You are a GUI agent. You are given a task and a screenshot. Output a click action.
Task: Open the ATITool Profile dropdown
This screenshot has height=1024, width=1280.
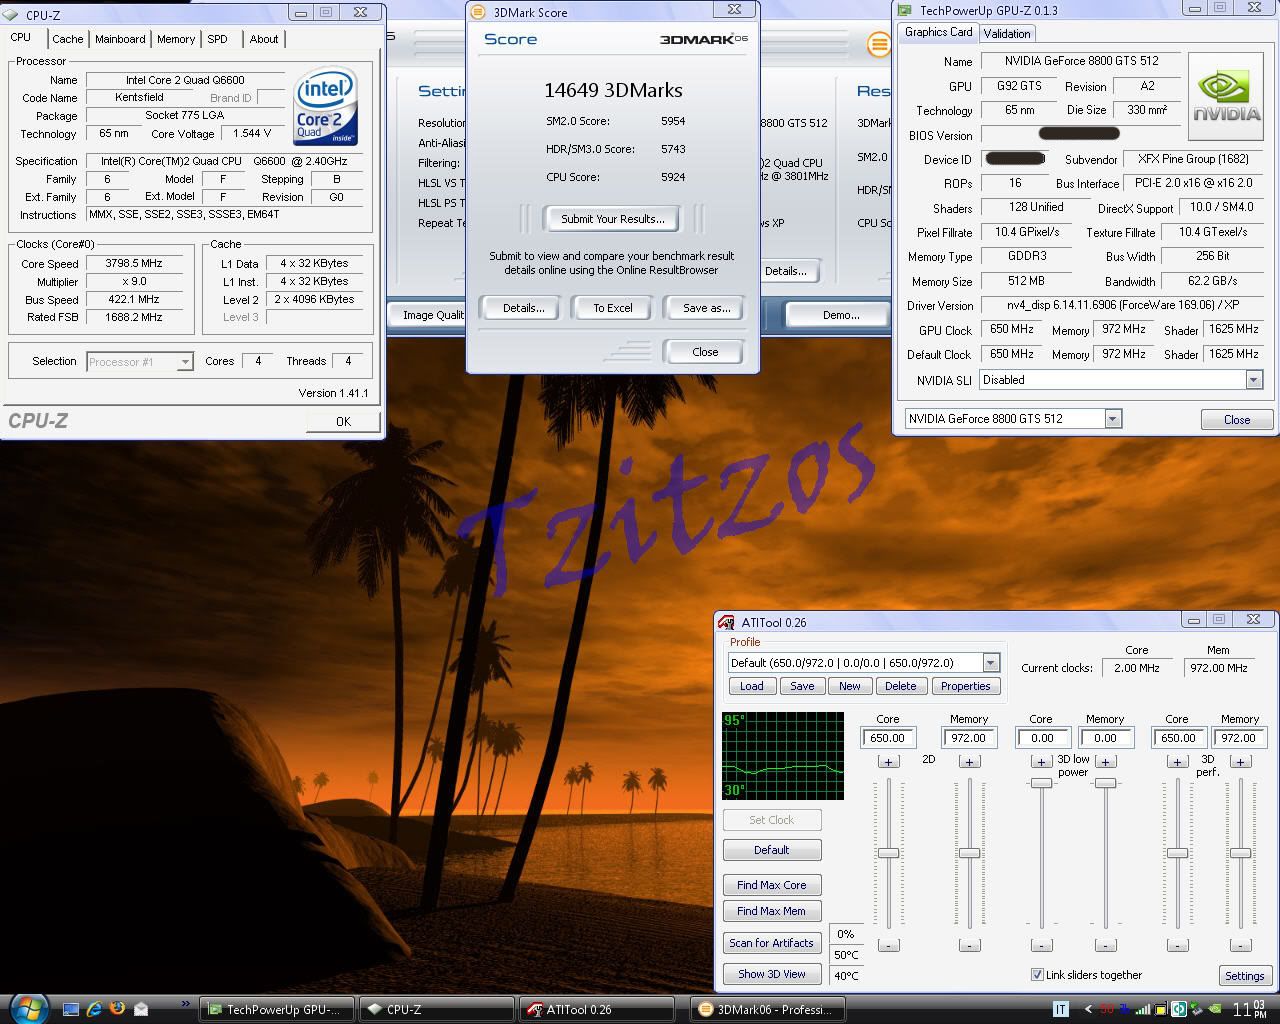point(990,663)
